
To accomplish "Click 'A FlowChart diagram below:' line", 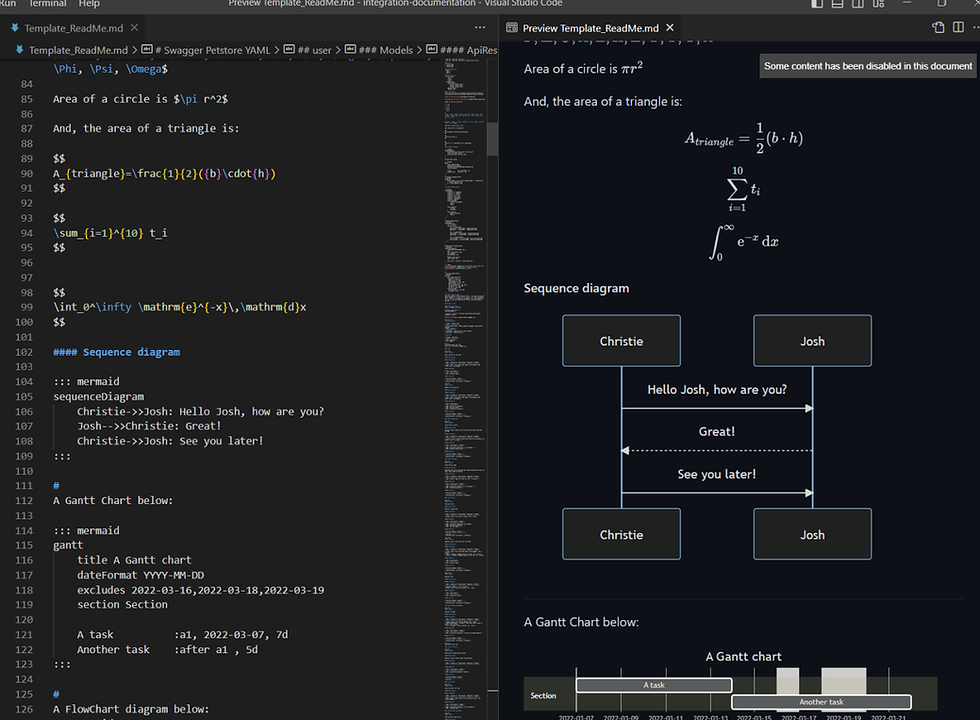I will point(131,709).
